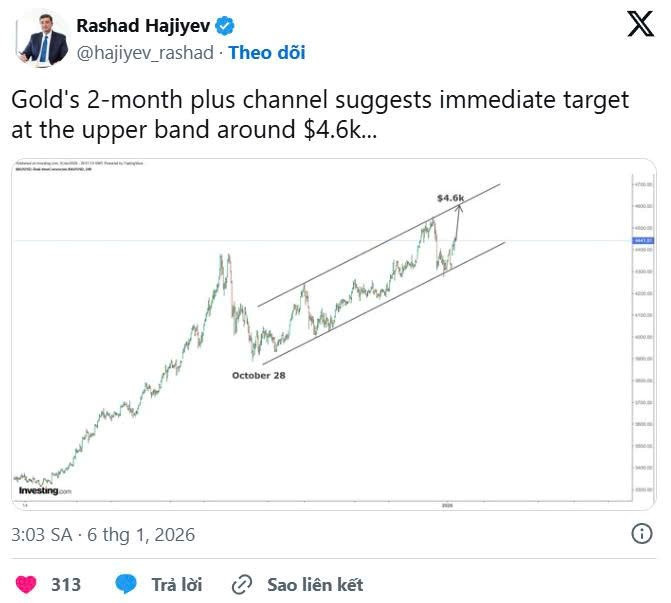Open Rashad Hajiyev's profile avatar

(x=43, y=37)
